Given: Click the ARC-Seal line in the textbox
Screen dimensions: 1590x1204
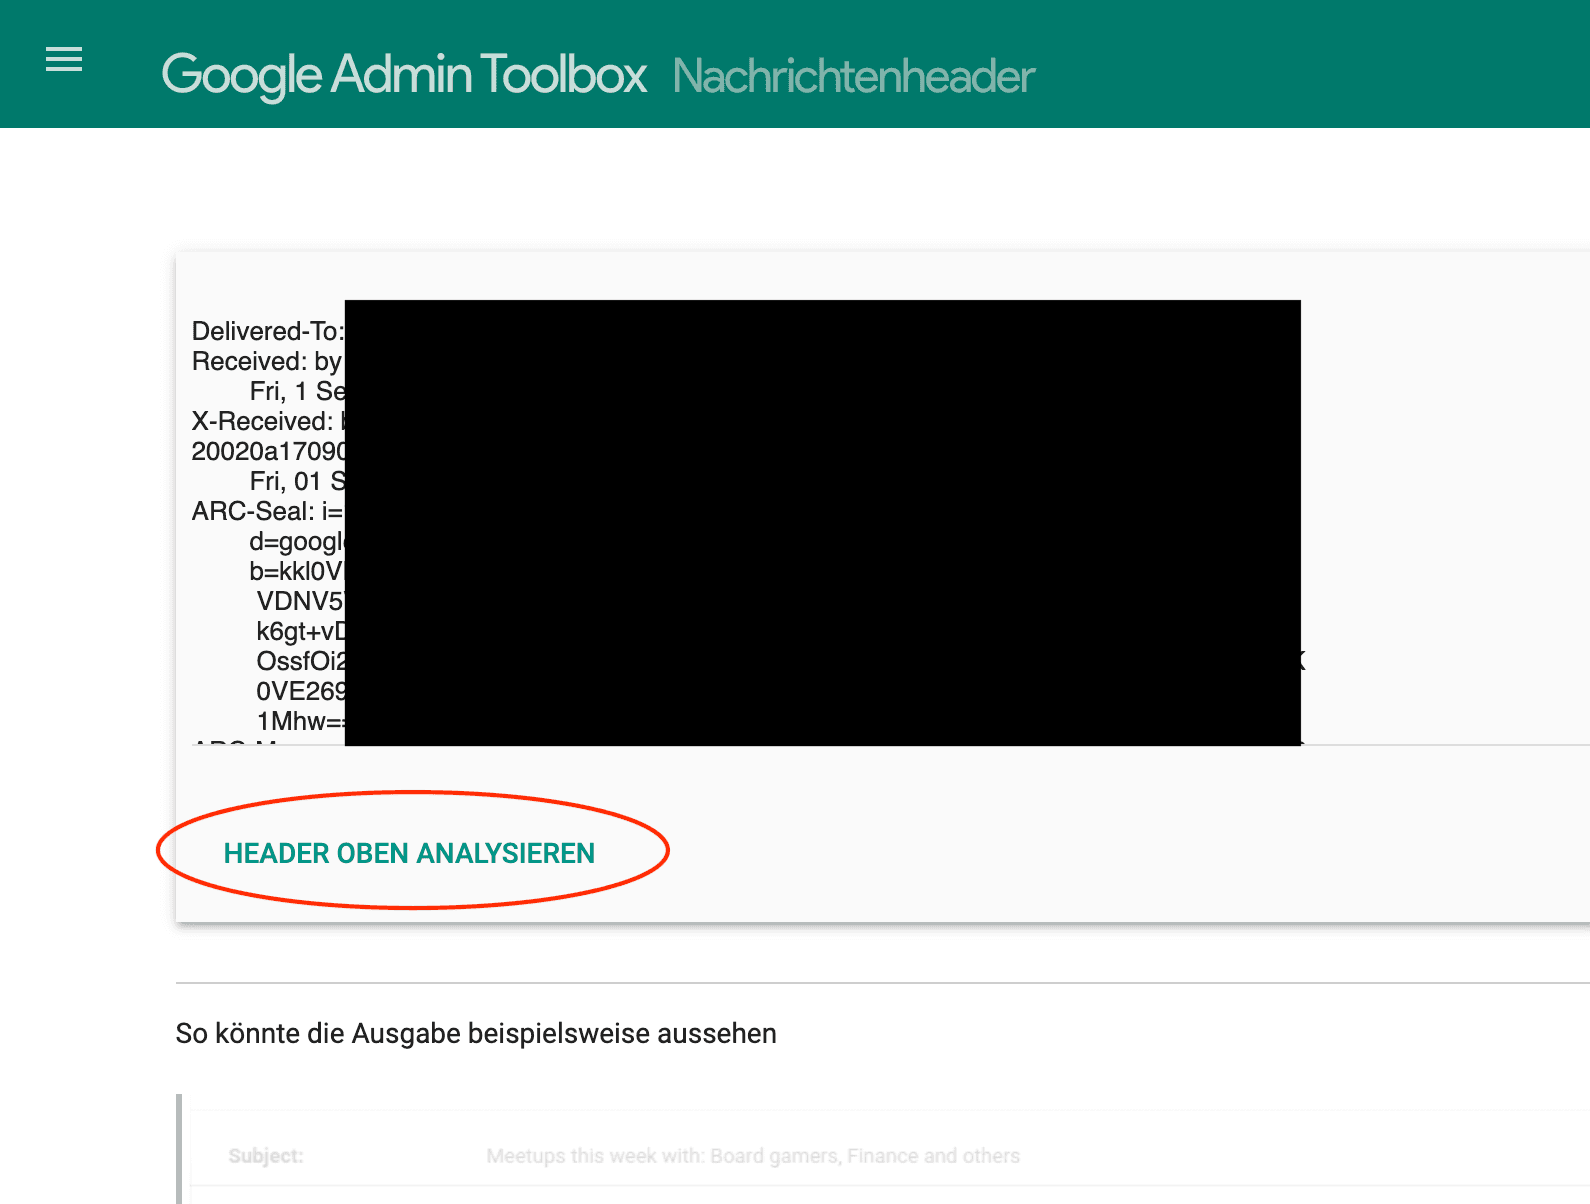Looking at the screenshot, I should point(266,511).
